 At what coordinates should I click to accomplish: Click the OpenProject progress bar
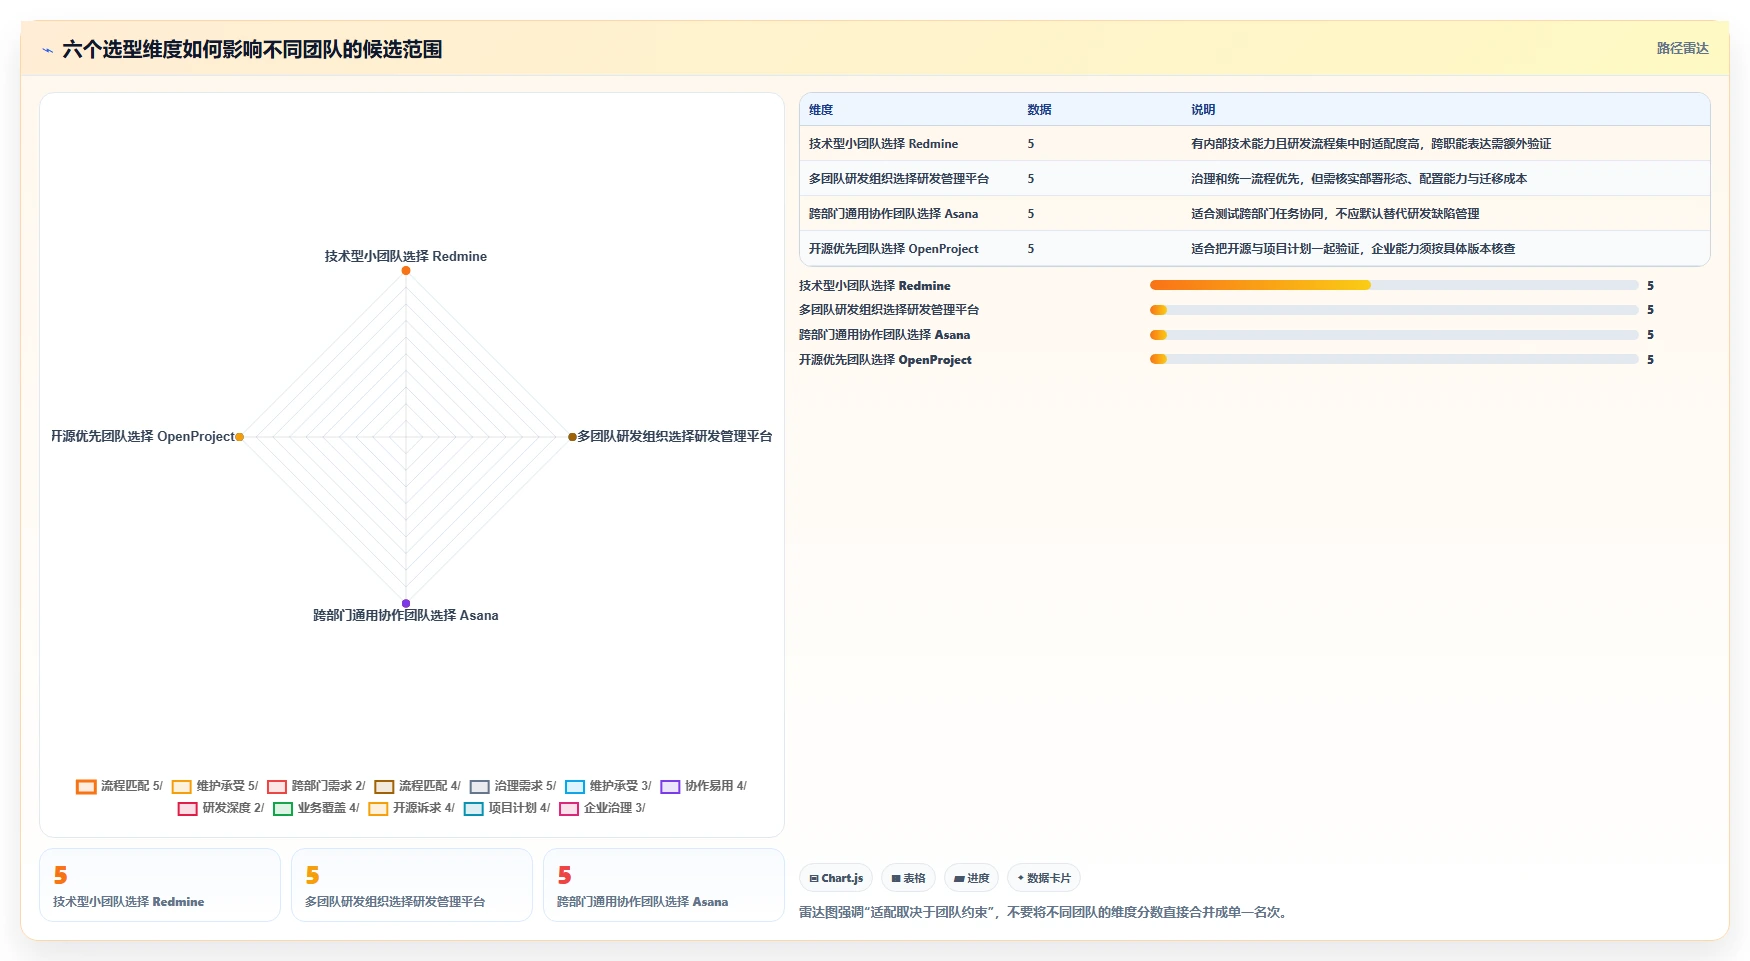point(1394,360)
